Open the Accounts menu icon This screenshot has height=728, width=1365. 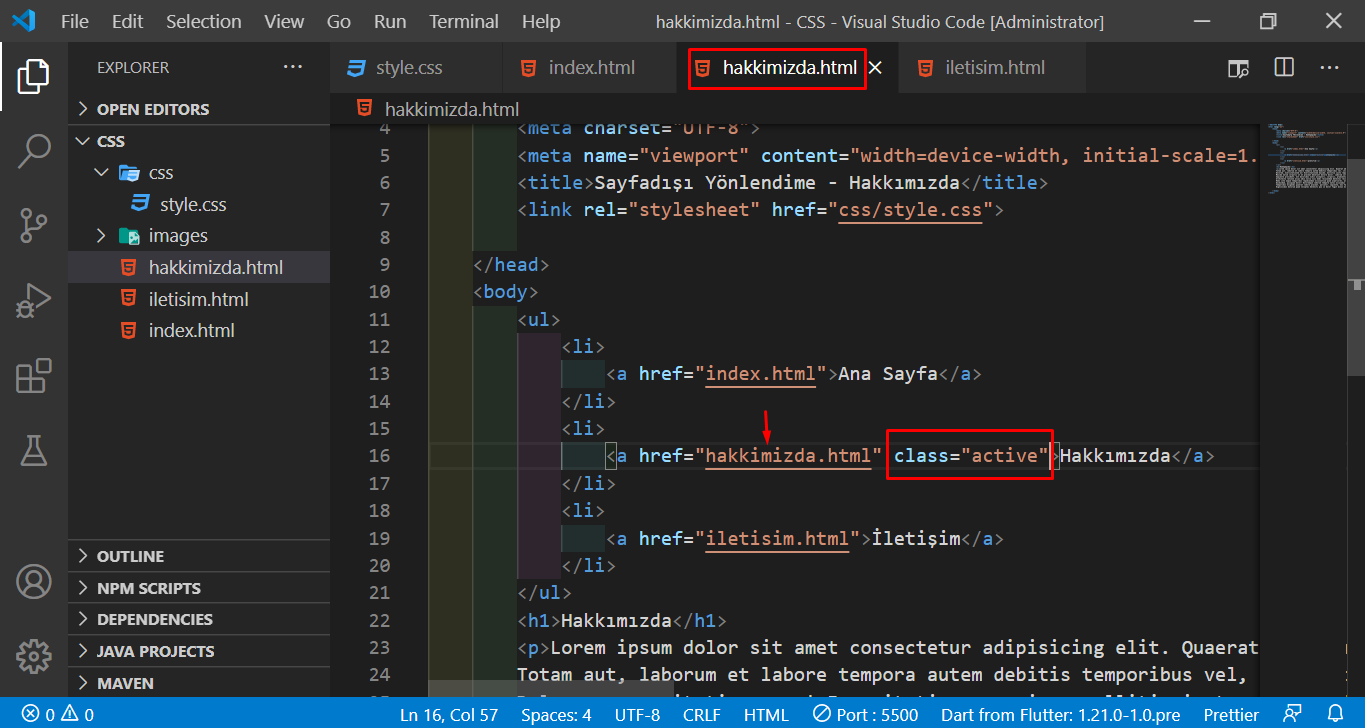tap(34, 581)
